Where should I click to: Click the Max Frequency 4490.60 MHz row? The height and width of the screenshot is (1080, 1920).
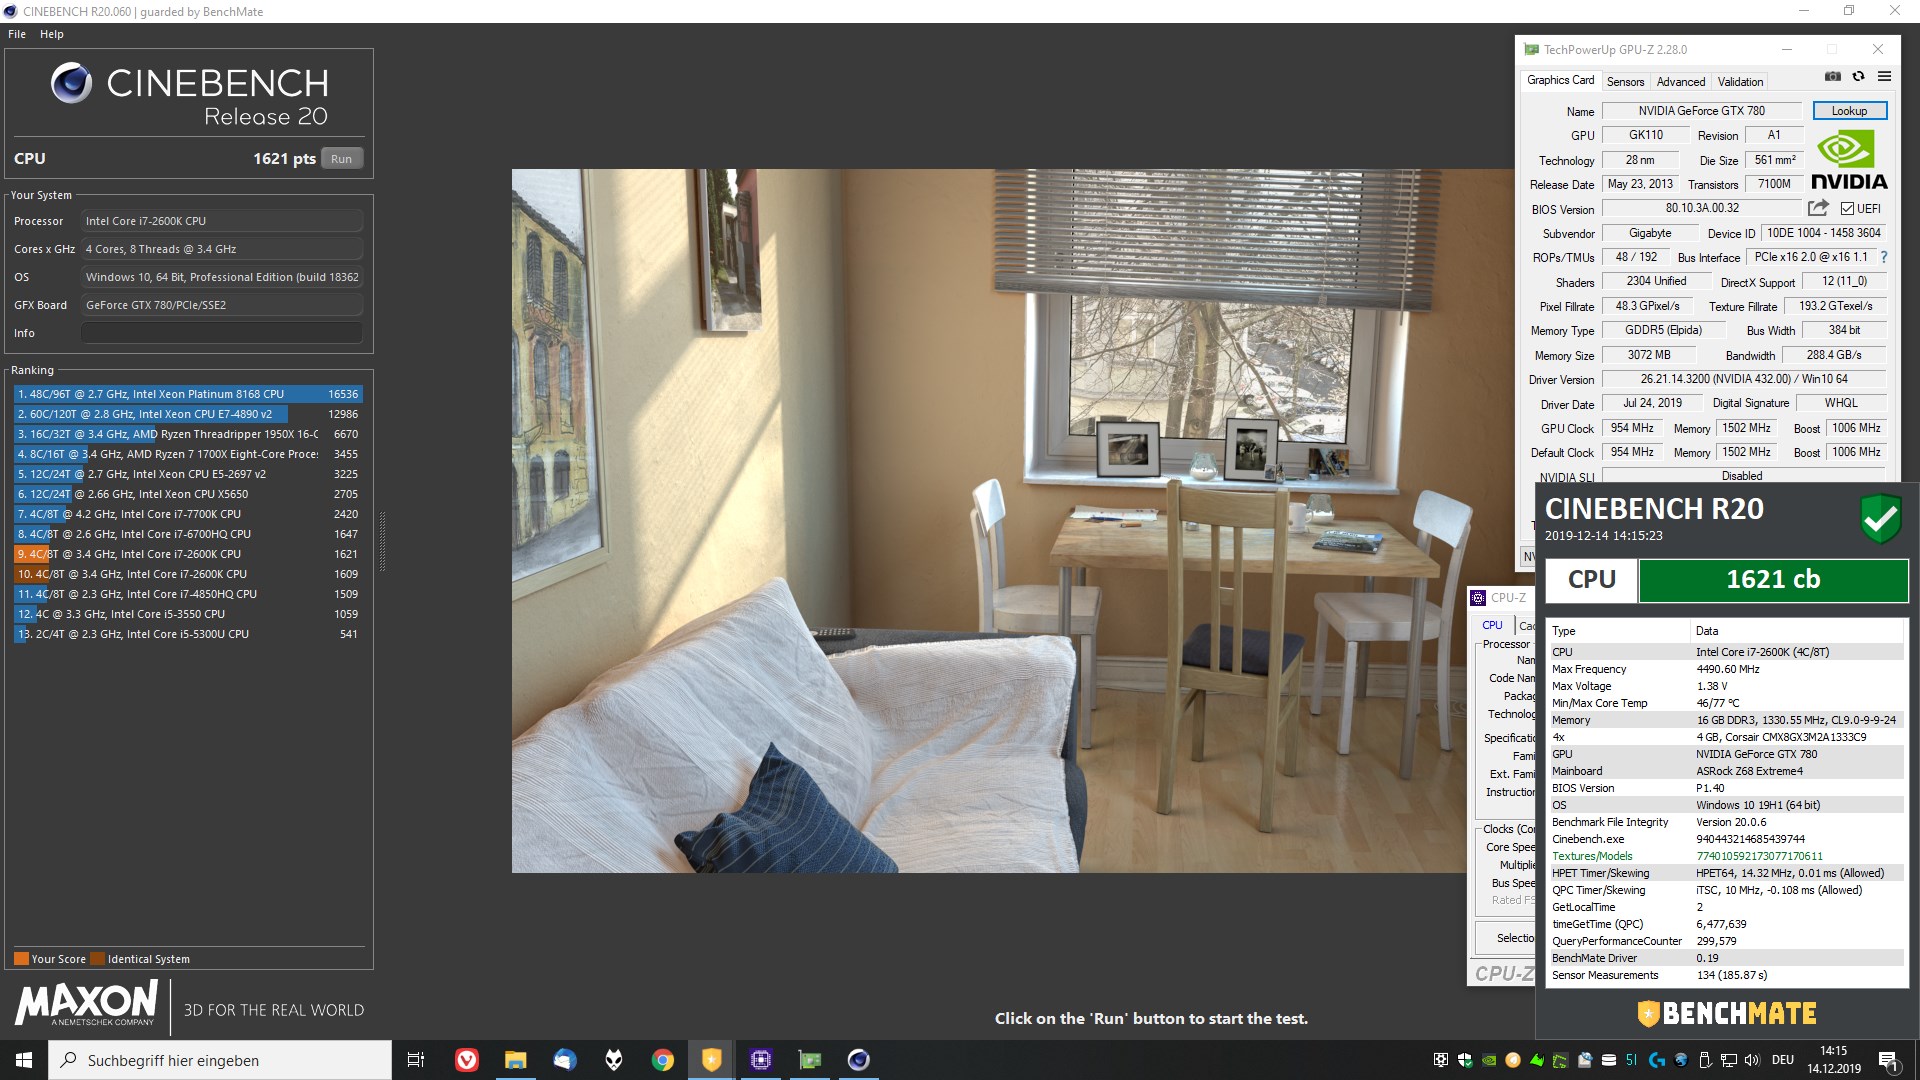[1725, 669]
